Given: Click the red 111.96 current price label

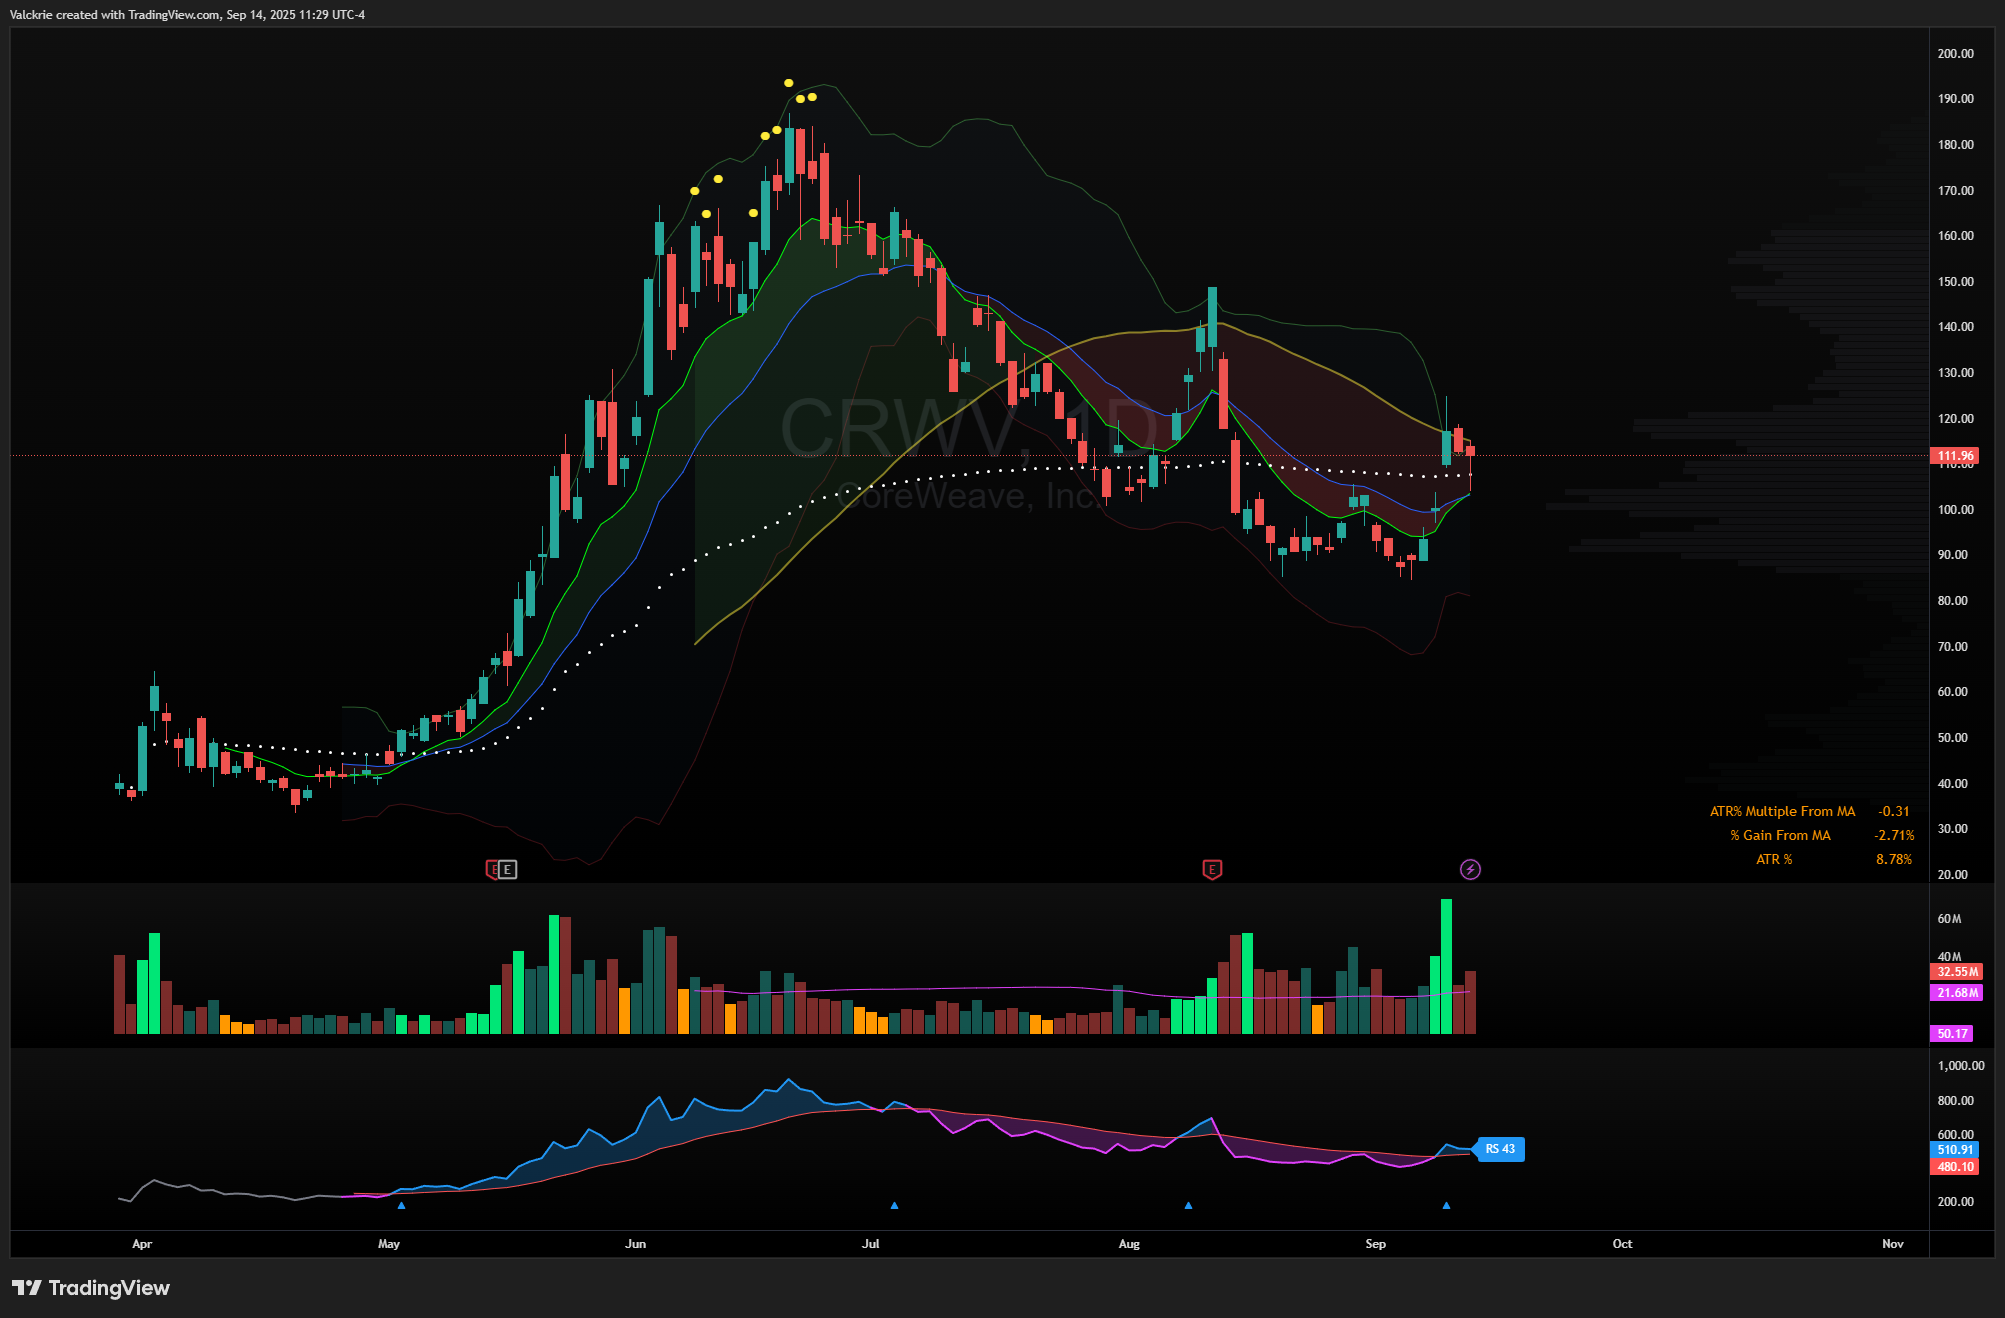Looking at the screenshot, I should pos(1955,456).
